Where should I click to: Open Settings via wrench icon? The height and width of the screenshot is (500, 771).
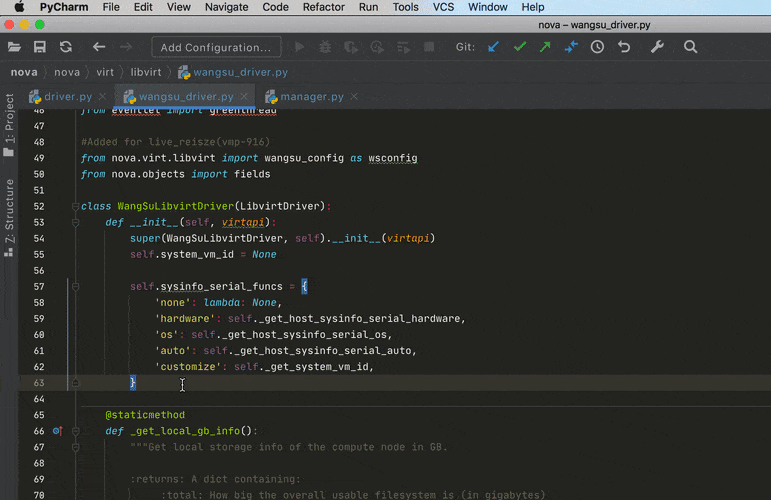(x=657, y=47)
